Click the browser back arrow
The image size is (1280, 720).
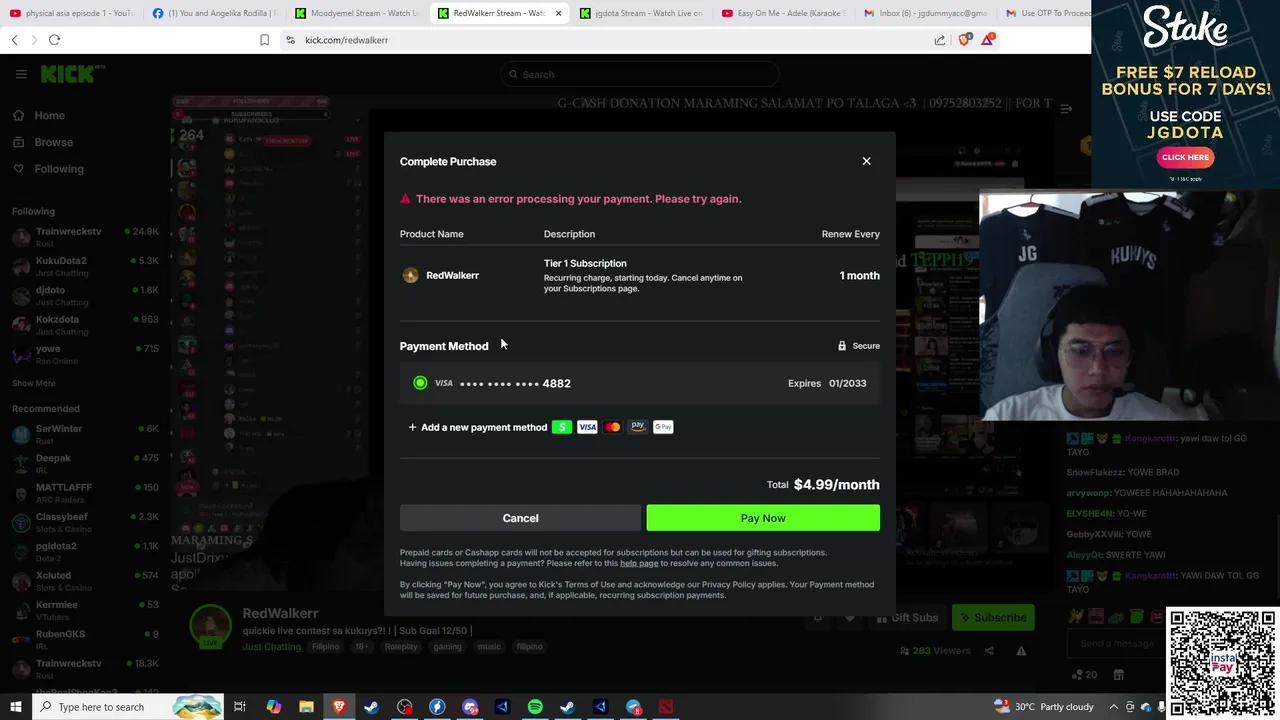15,40
